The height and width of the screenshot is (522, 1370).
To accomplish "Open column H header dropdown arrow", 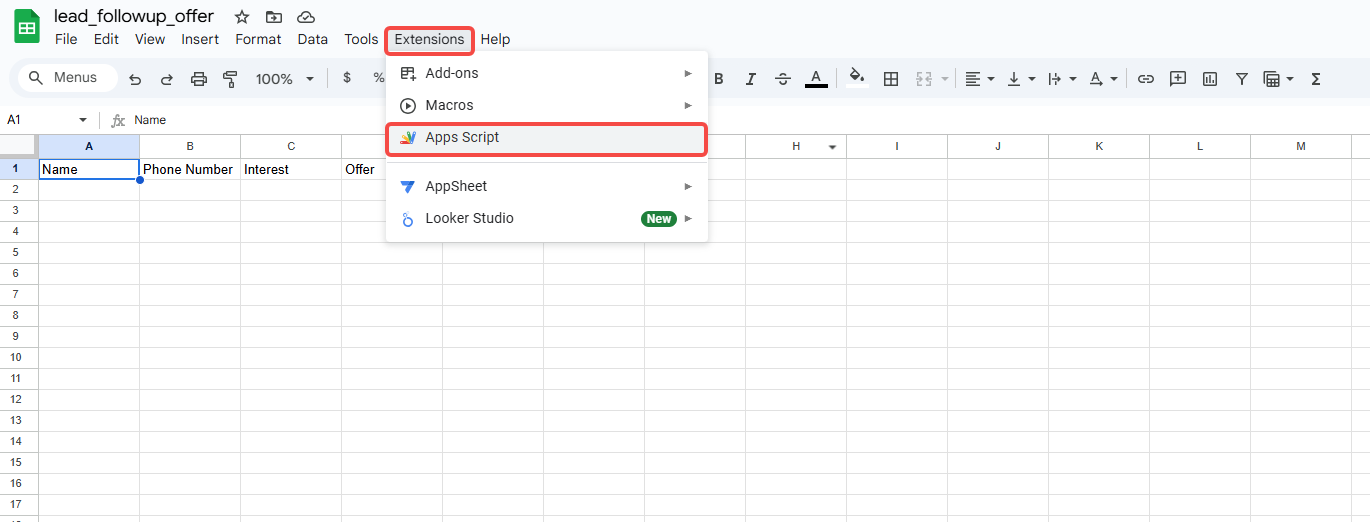I will 833,147.
